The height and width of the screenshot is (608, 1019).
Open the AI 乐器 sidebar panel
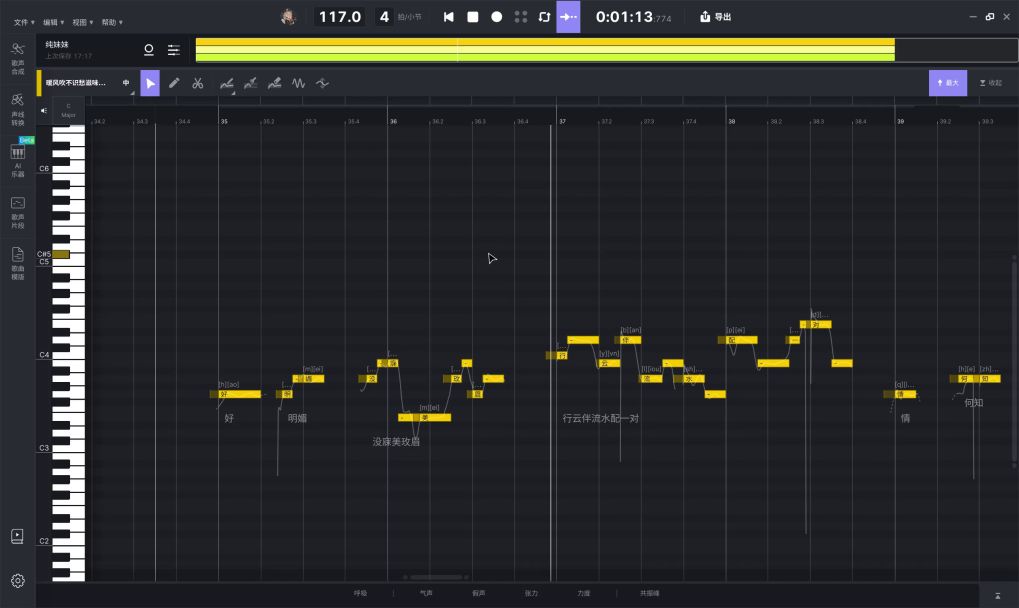17,158
